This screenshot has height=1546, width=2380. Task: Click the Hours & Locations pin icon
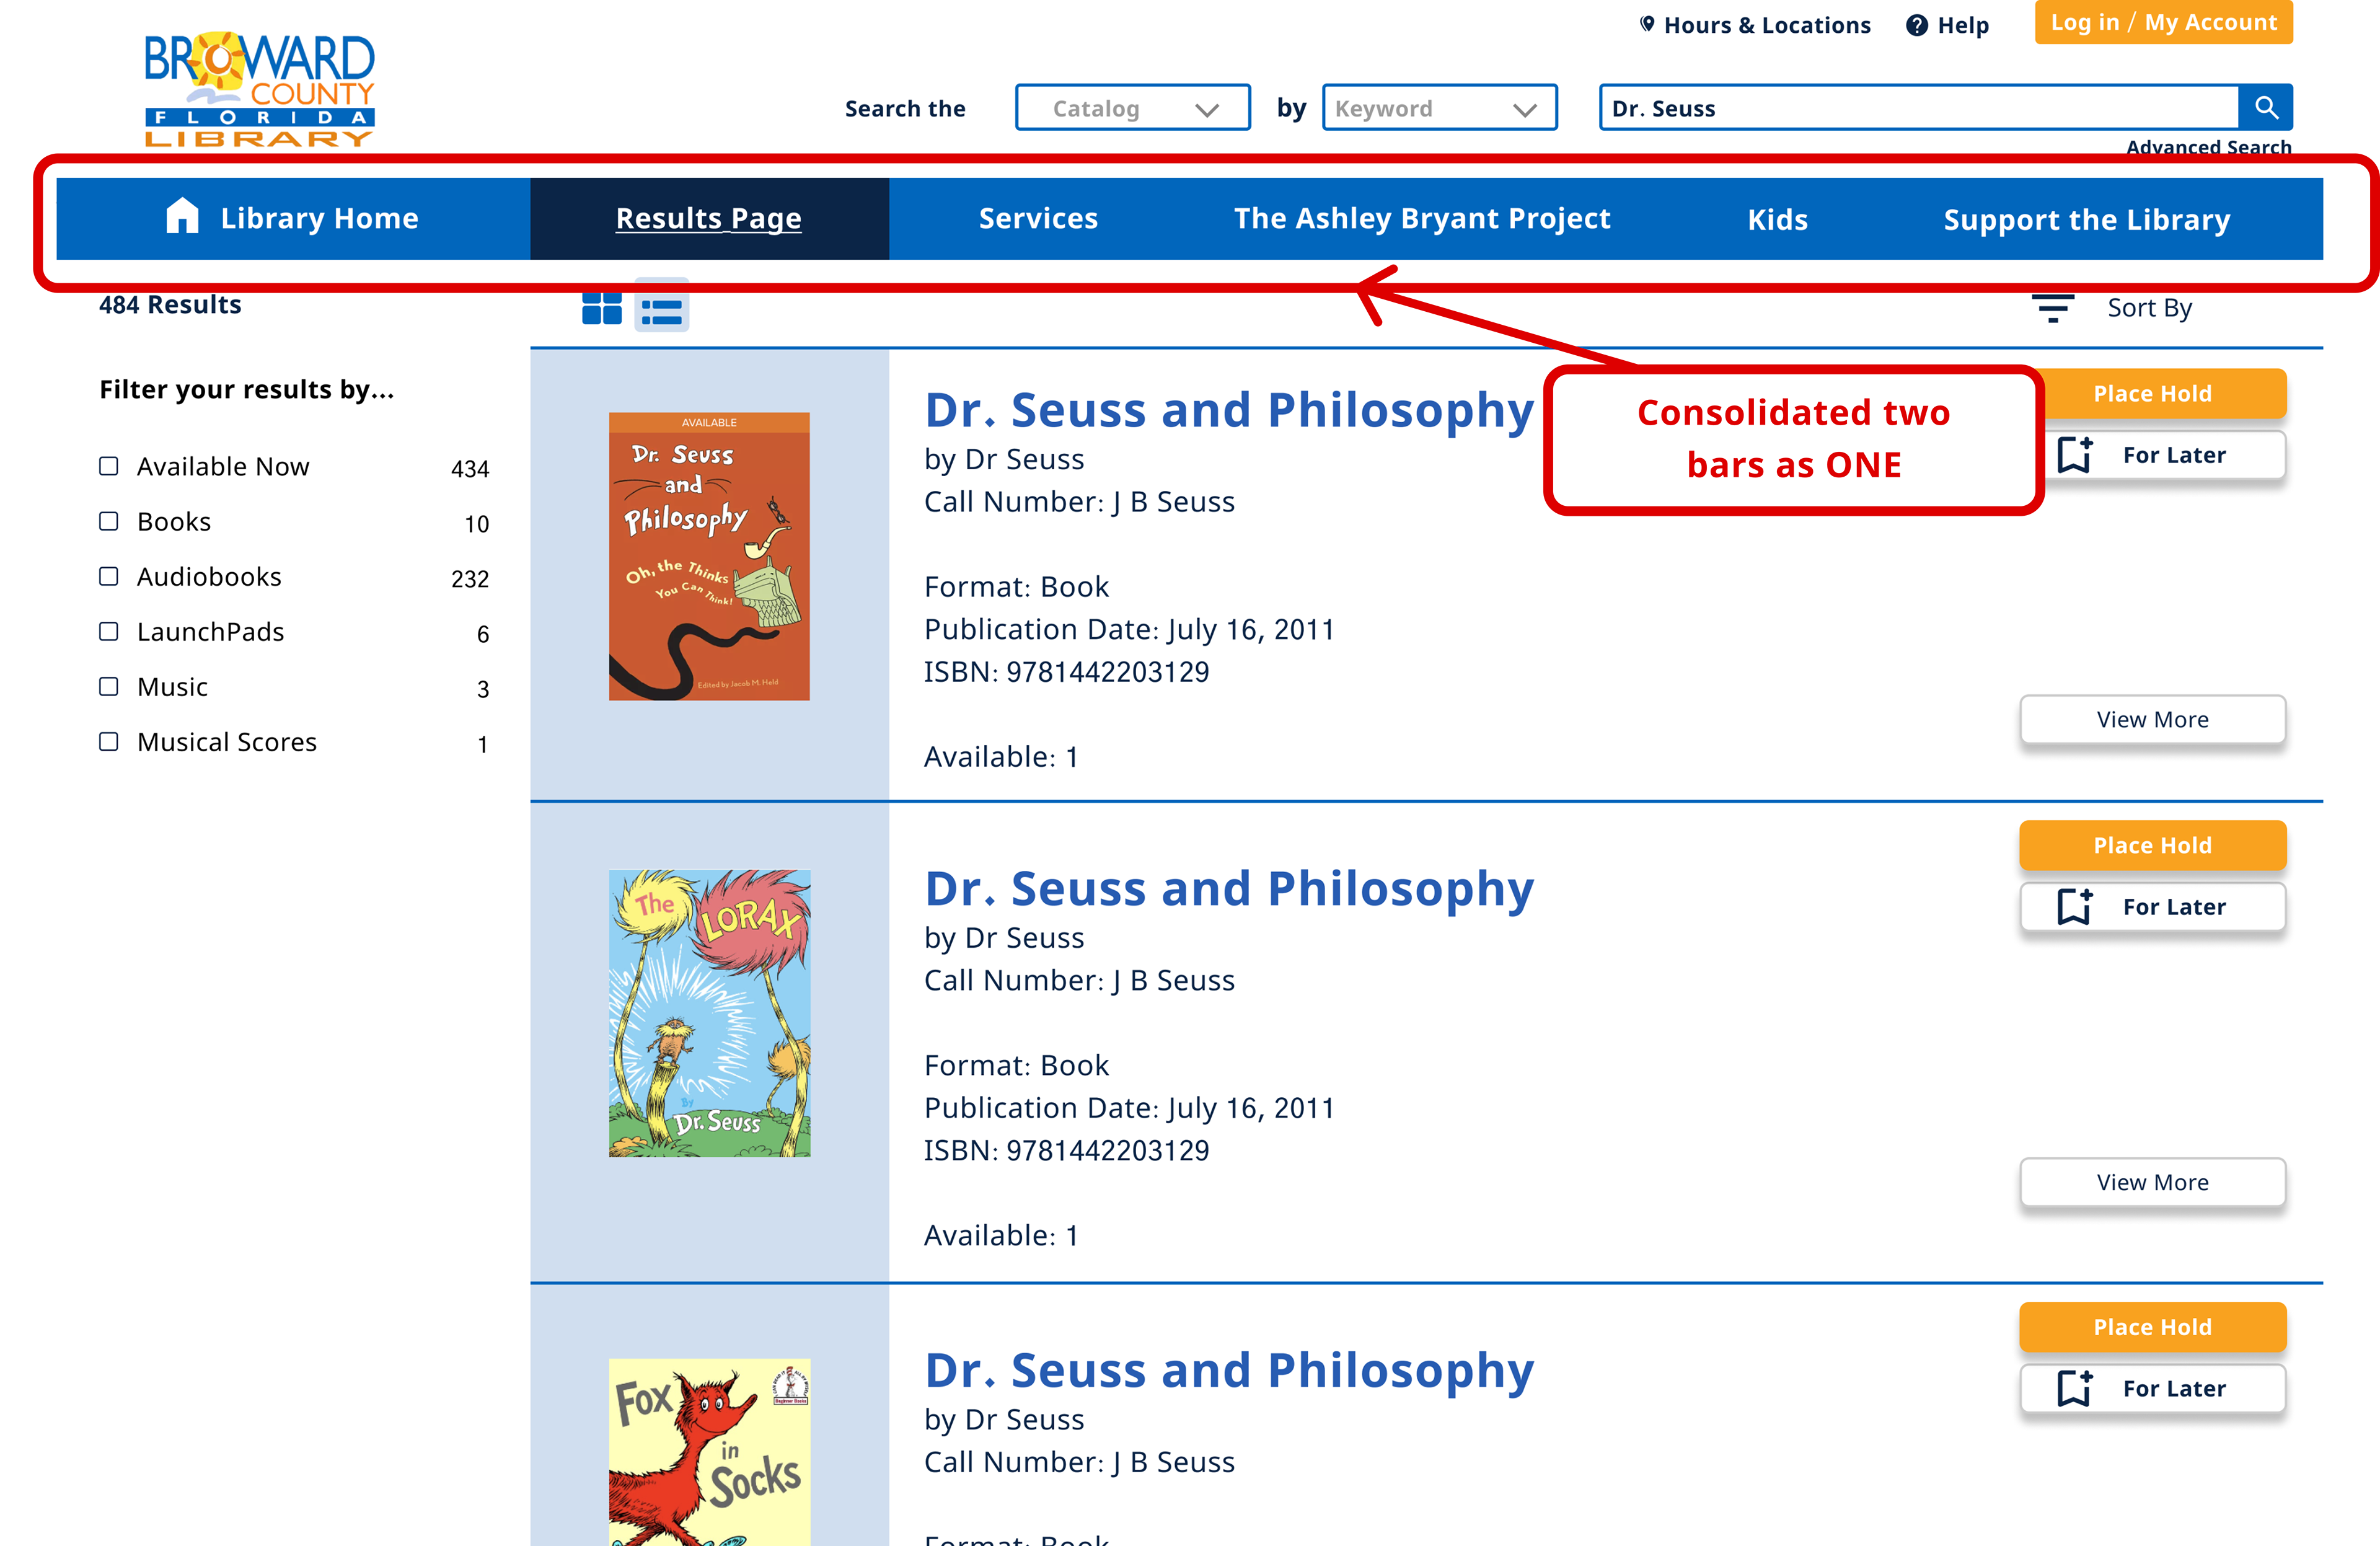[x=1647, y=24]
